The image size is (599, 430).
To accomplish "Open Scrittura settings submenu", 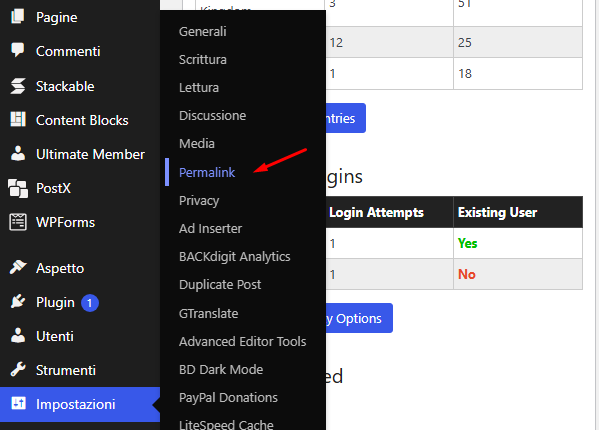I will tap(202, 60).
